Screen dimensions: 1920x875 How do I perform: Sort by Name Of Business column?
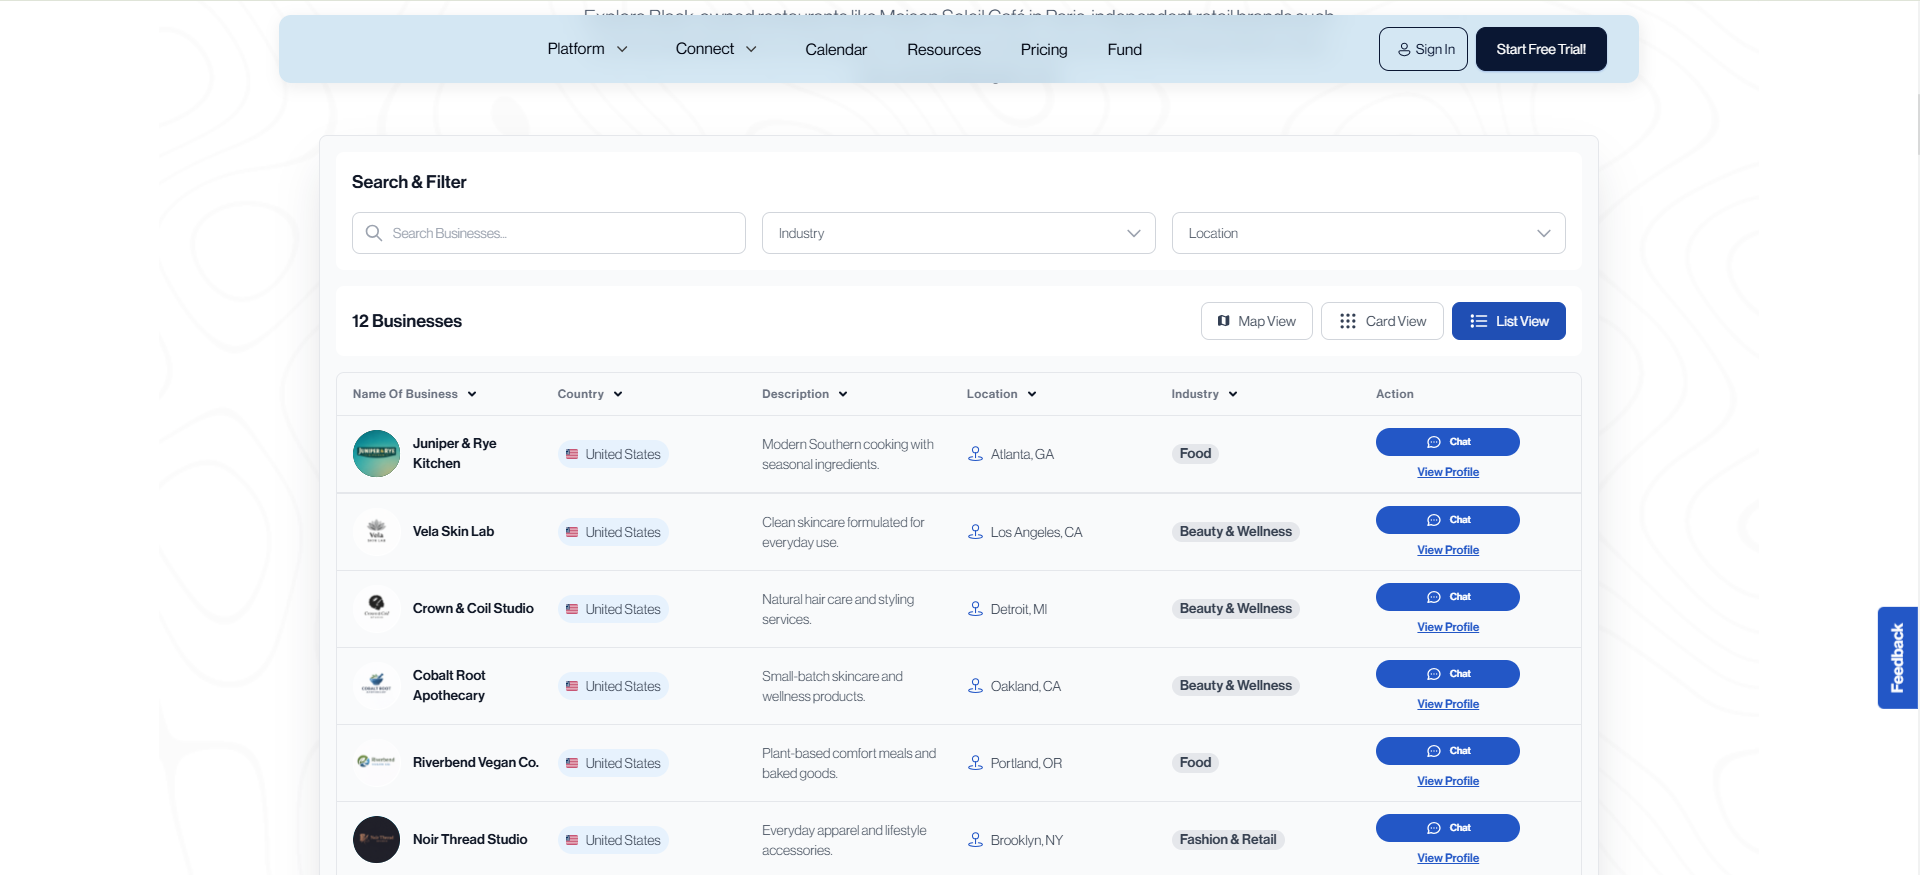[x=414, y=394]
